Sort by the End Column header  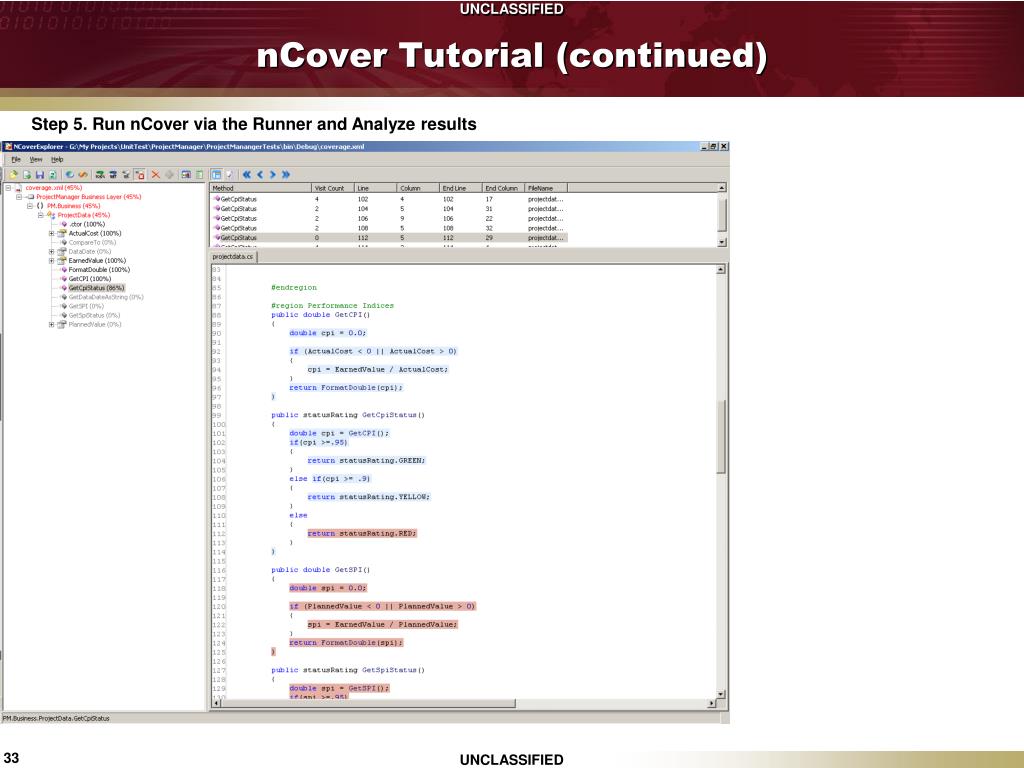point(504,188)
